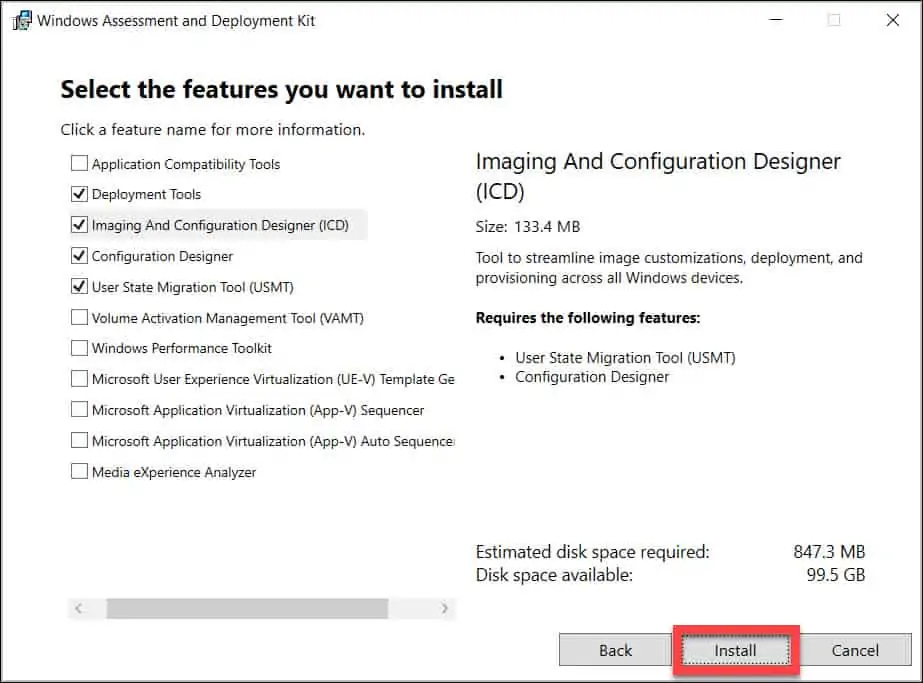Click the Size: 133.4 MB text
Viewport: 923px width, 683px height.
pyautogui.click(x=528, y=227)
